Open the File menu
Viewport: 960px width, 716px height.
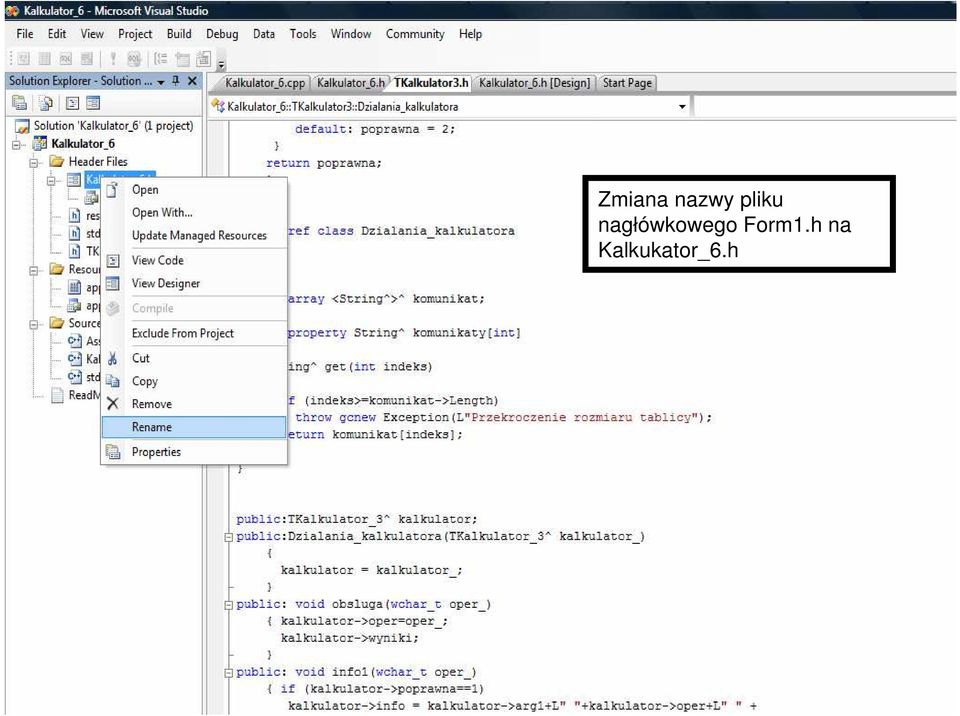pyautogui.click(x=25, y=34)
